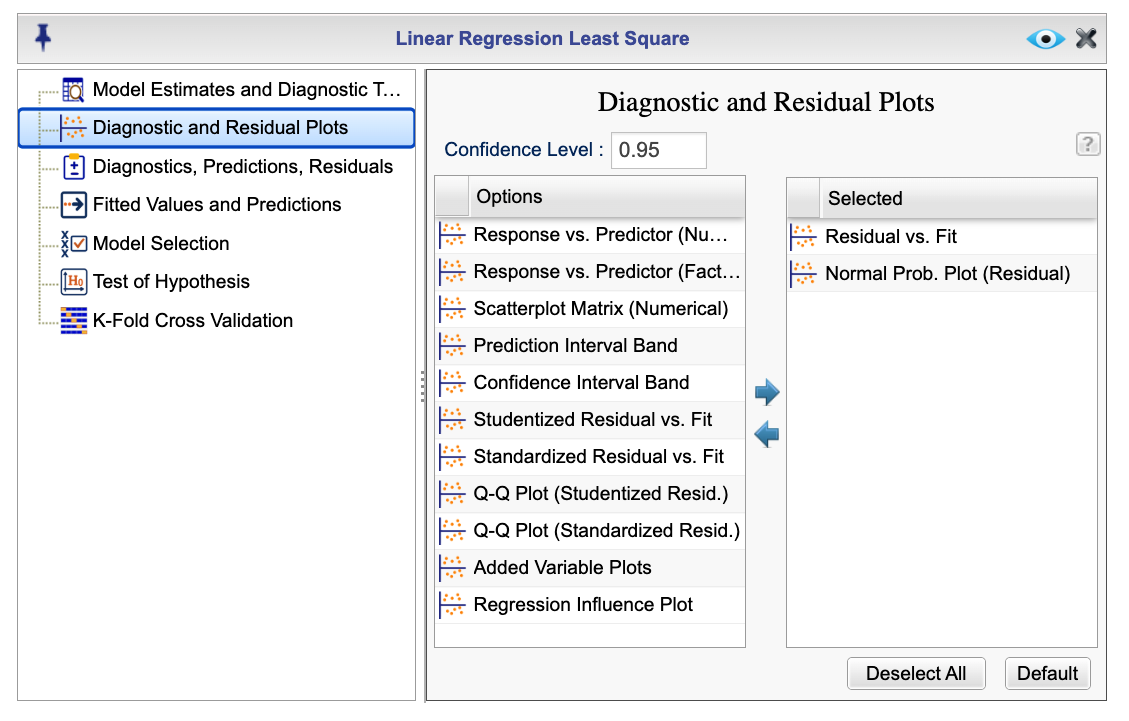Click the Fitted Values and Predictions arrow icon
The height and width of the screenshot is (721, 1129).
pyautogui.click(x=73, y=205)
